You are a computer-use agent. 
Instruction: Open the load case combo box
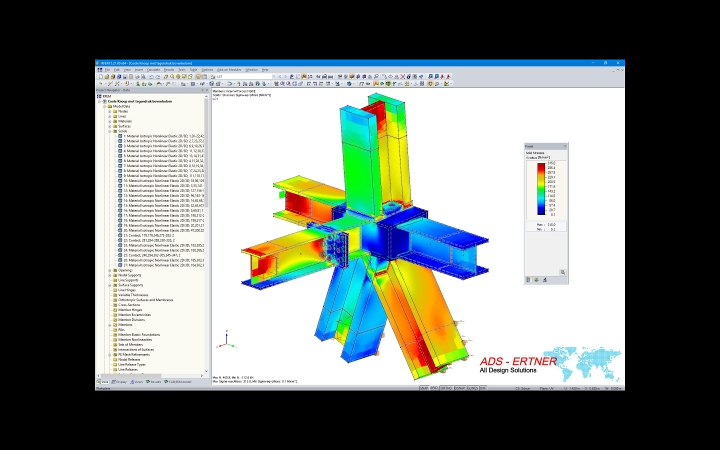(x=244, y=77)
